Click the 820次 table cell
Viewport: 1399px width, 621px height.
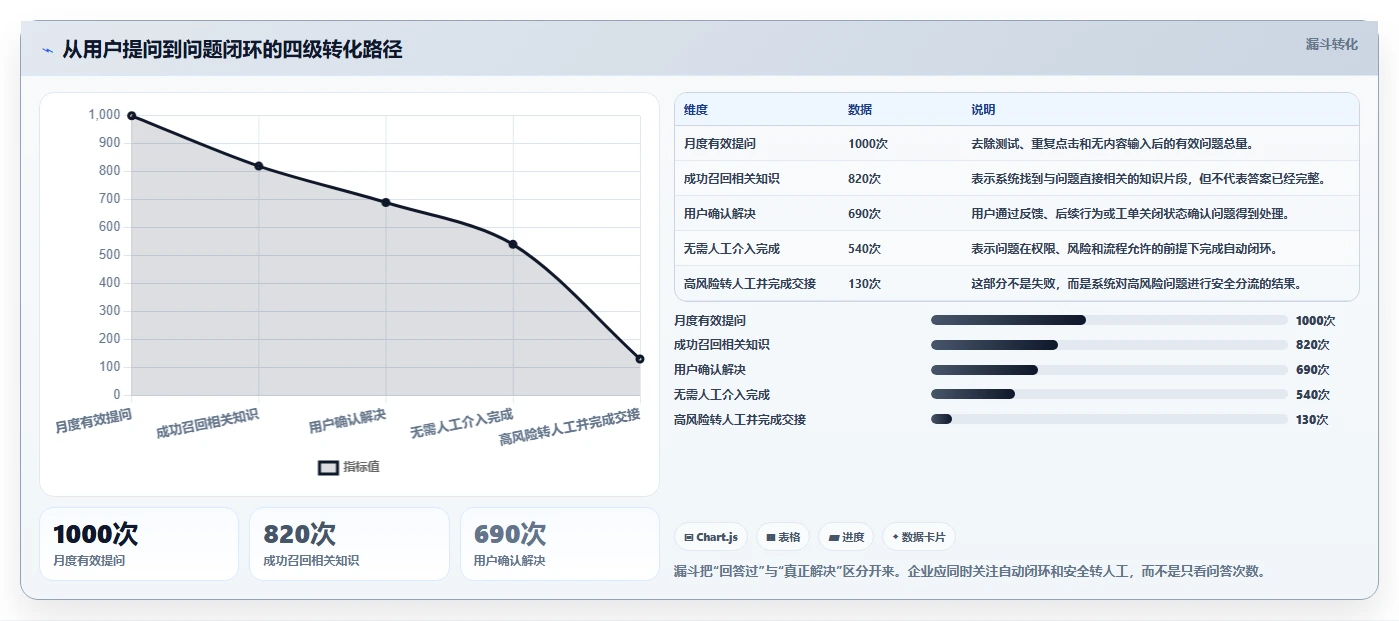(x=864, y=179)
